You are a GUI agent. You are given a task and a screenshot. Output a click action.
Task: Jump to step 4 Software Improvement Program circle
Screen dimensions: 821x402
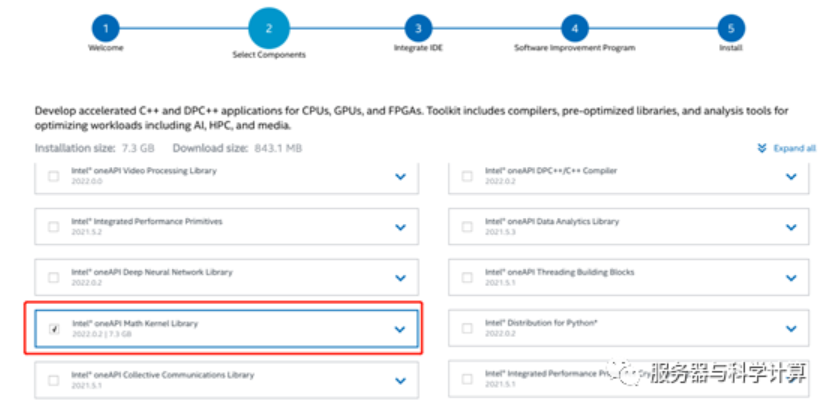click(574, 26)
